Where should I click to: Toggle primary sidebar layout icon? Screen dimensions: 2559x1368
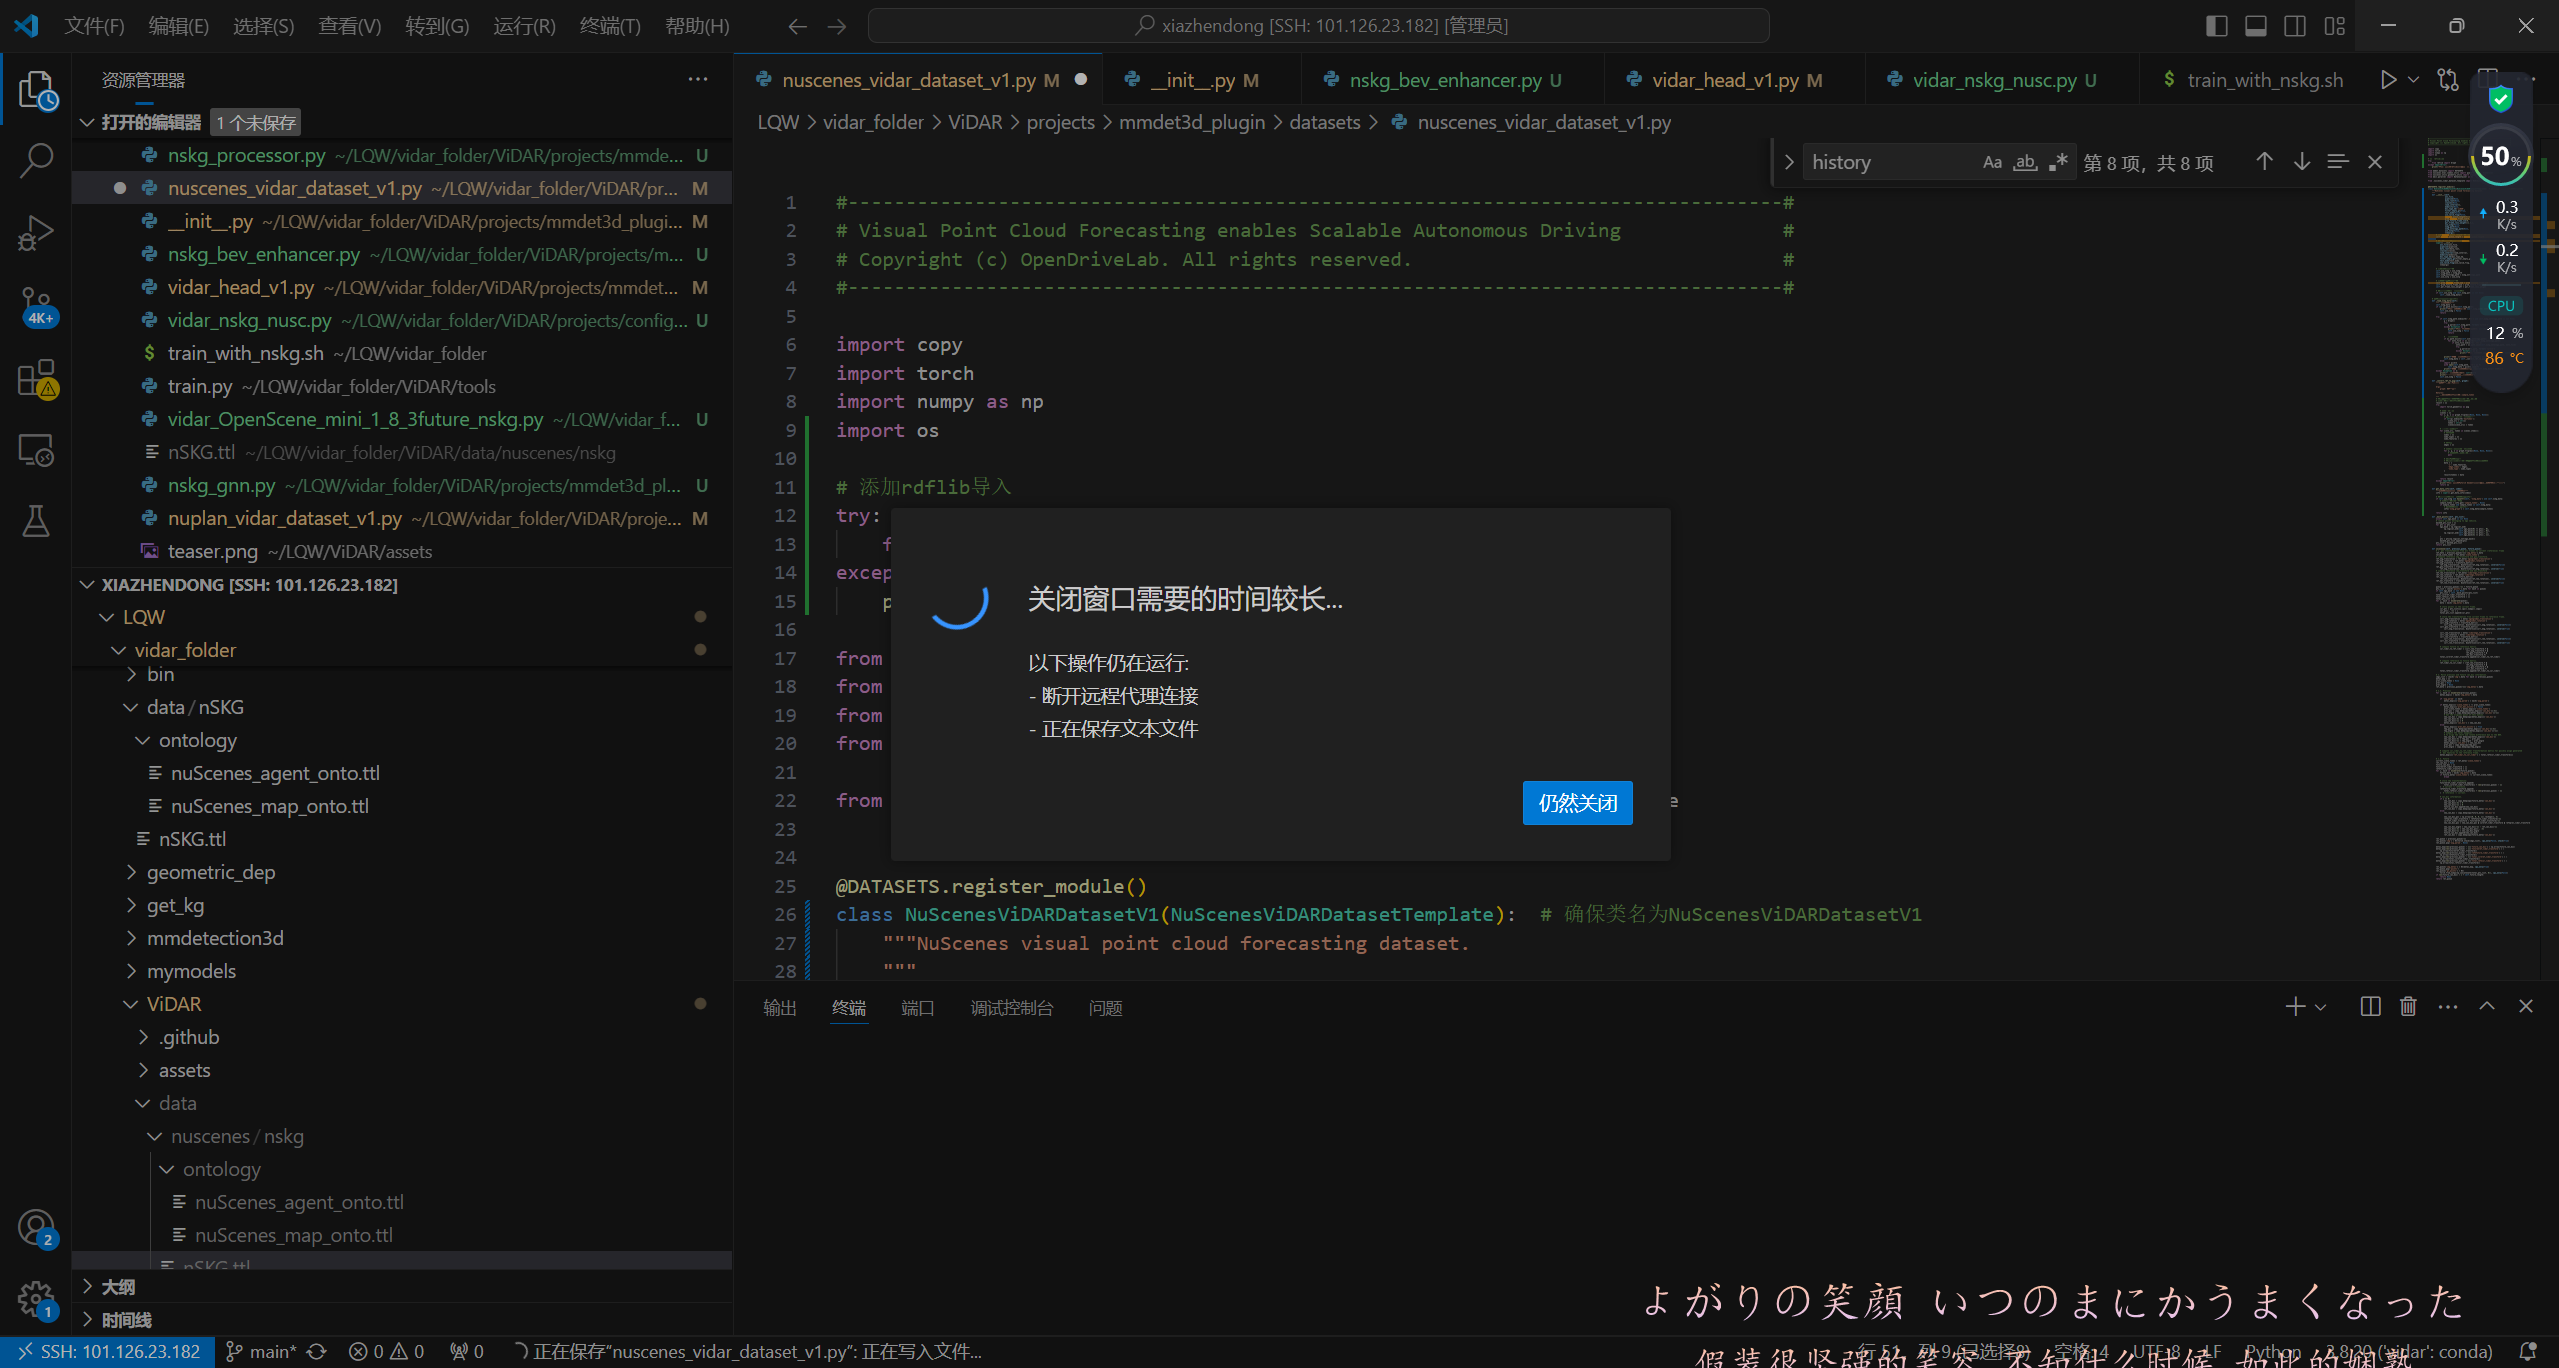[2217, 26]
